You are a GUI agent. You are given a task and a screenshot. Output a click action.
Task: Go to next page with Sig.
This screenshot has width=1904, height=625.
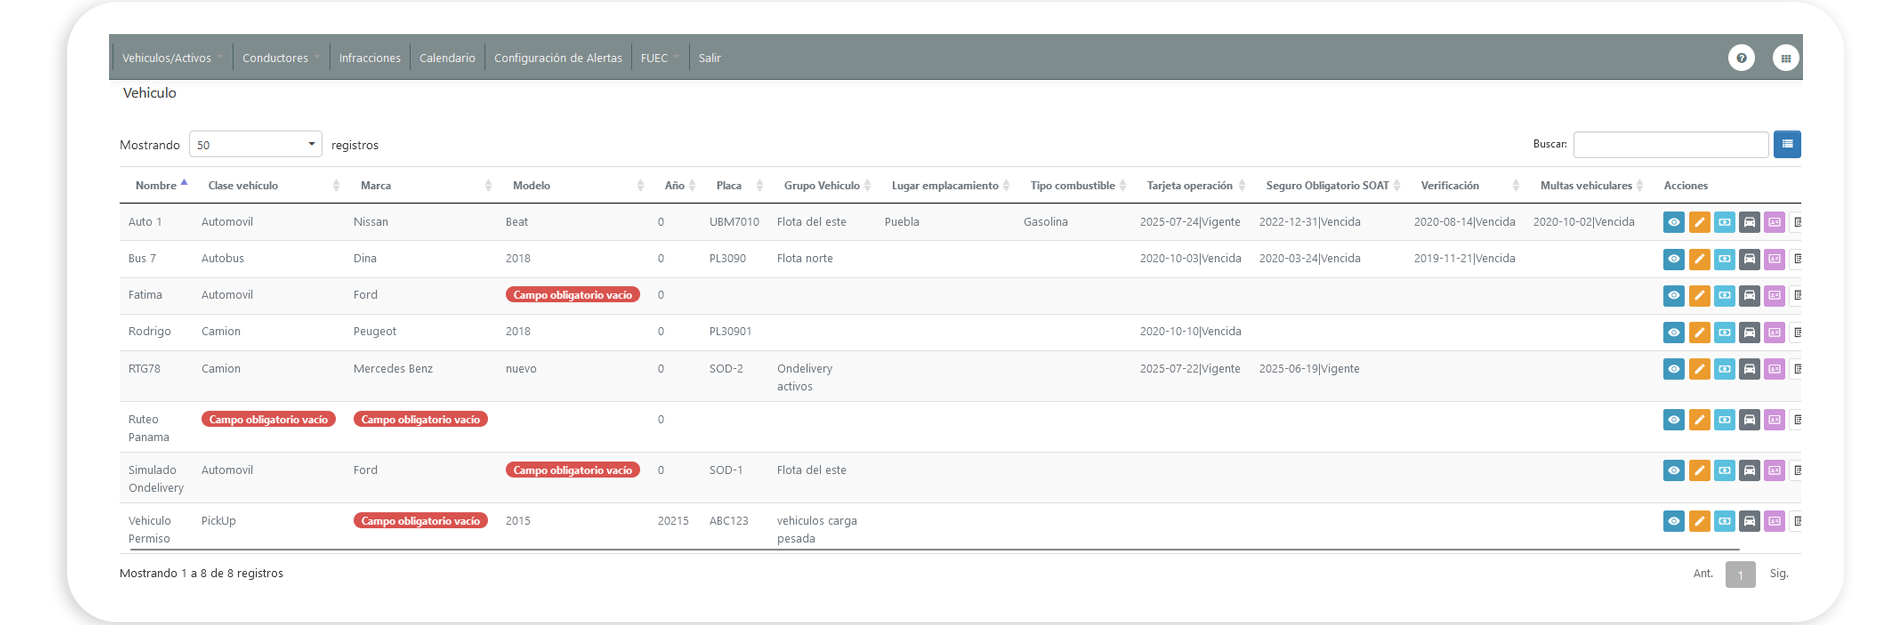pos(1779,574)
